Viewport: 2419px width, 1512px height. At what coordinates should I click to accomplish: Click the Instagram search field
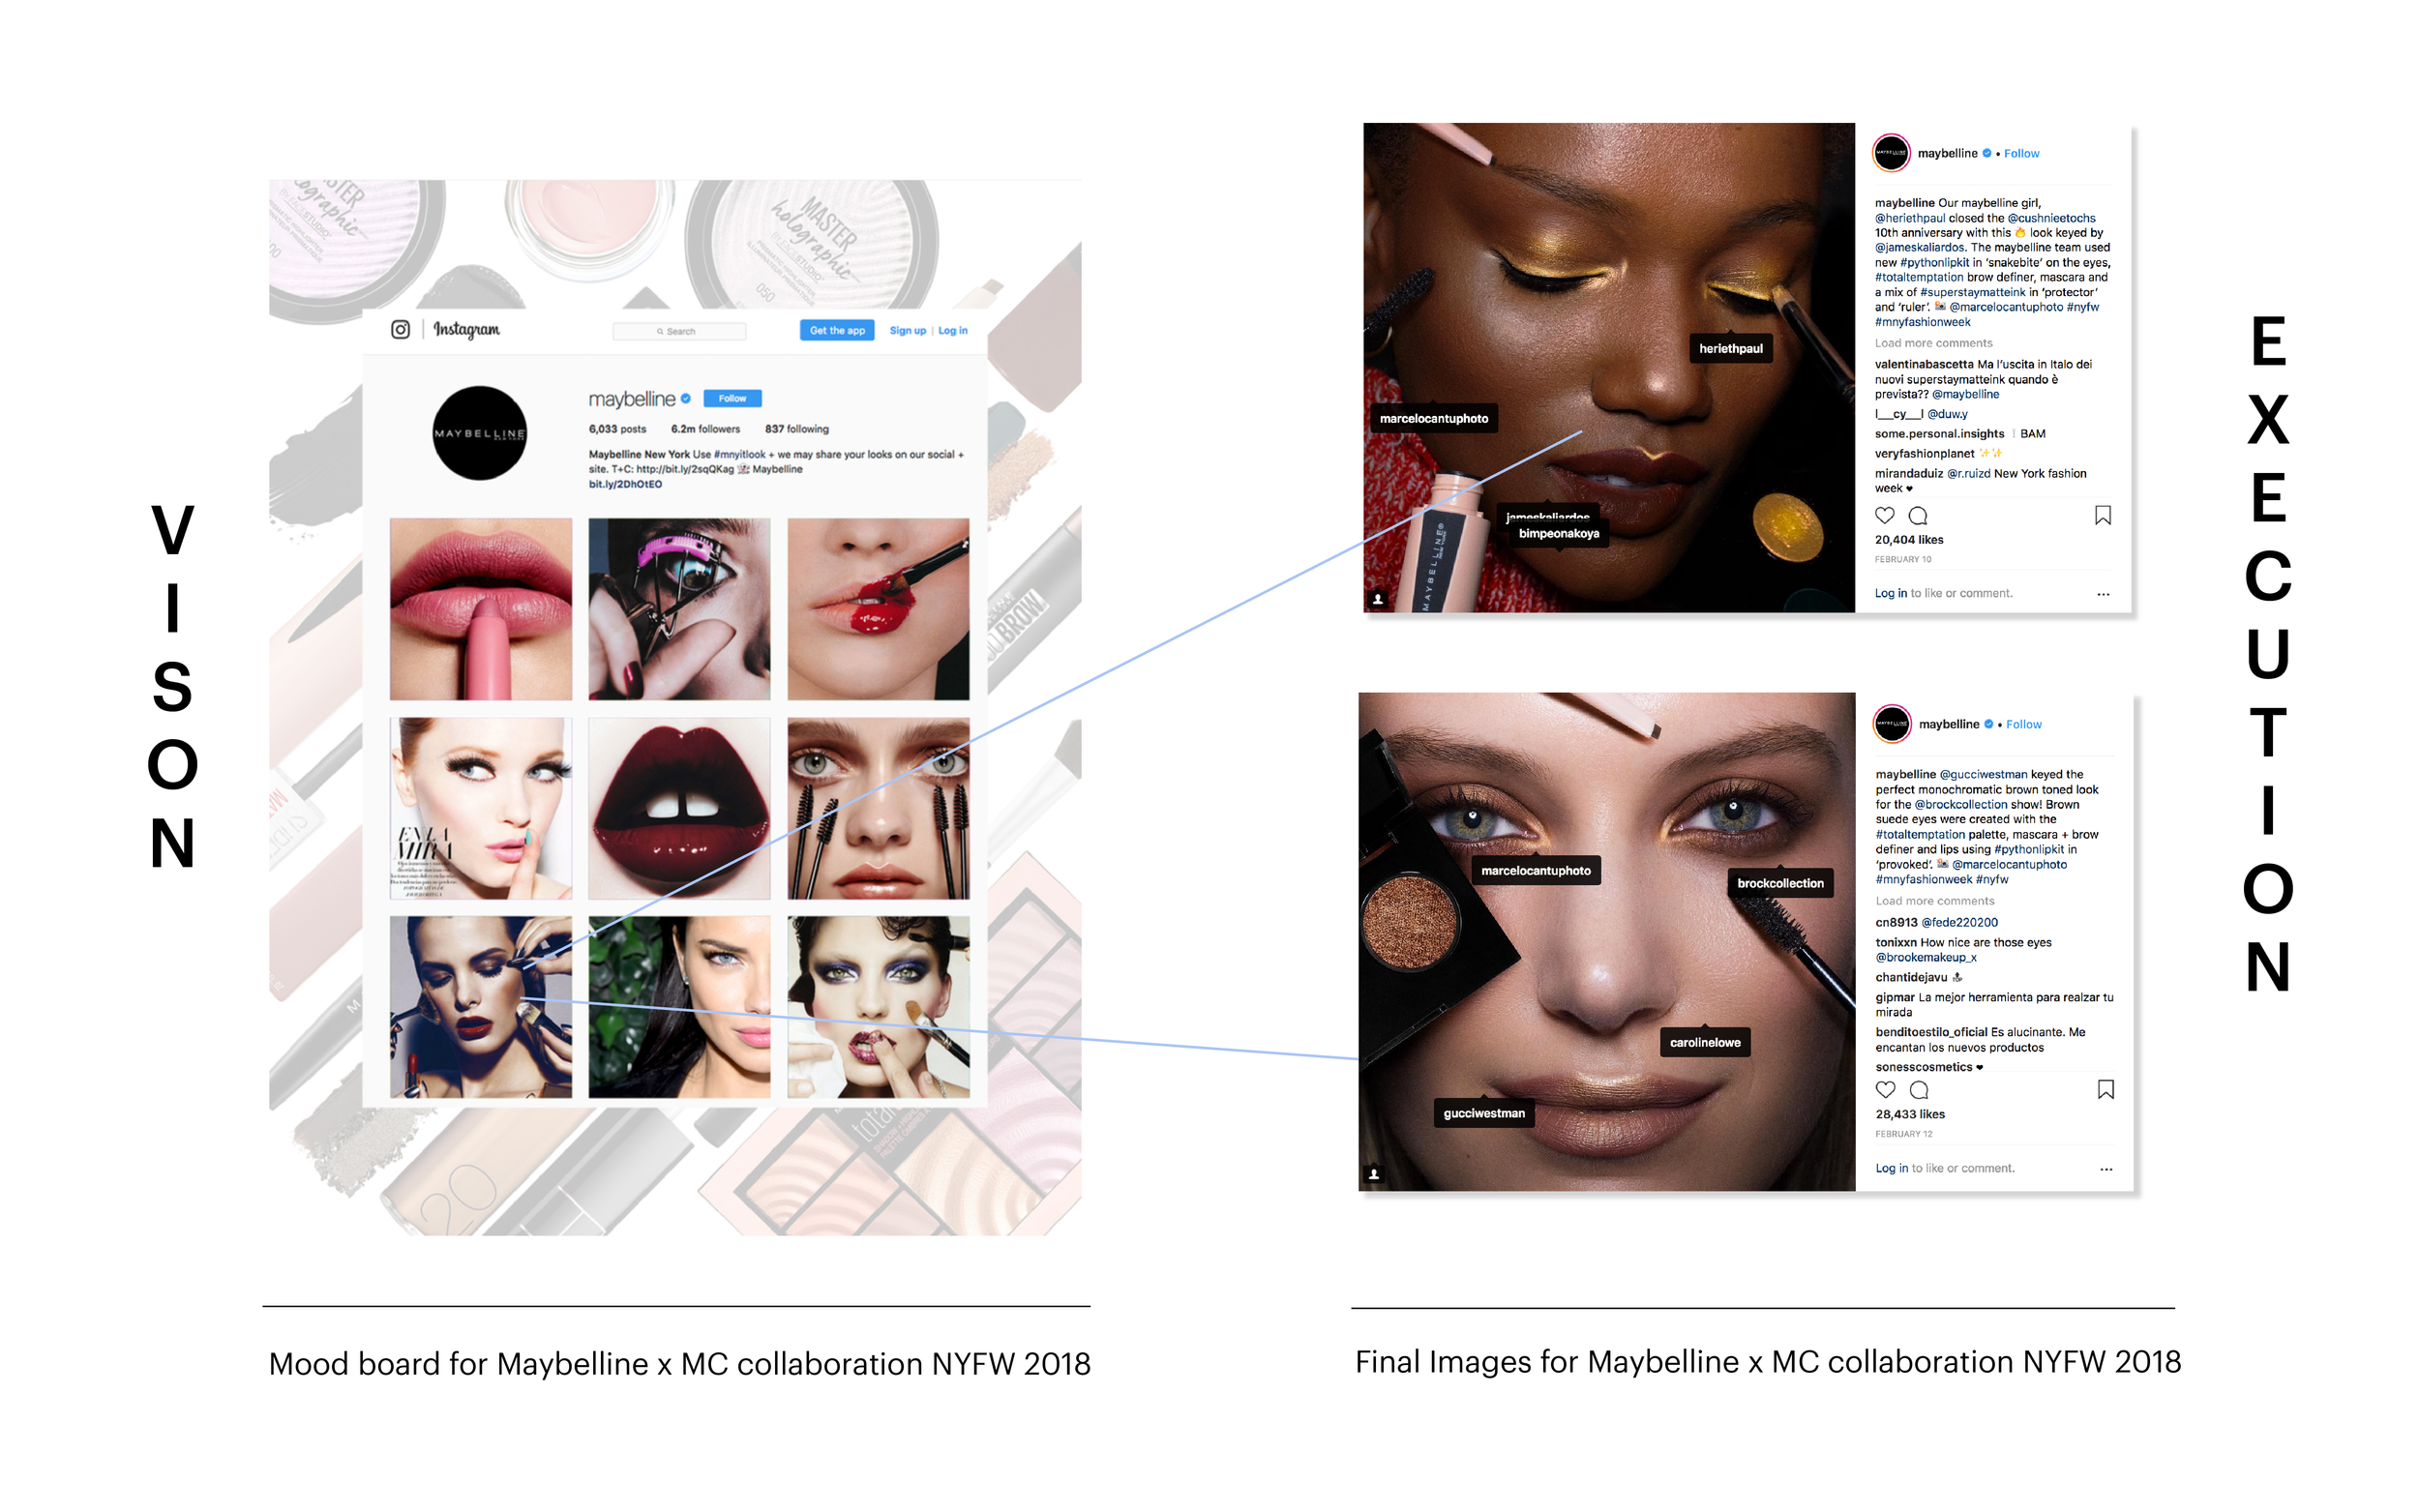click(x=680, y=331)
